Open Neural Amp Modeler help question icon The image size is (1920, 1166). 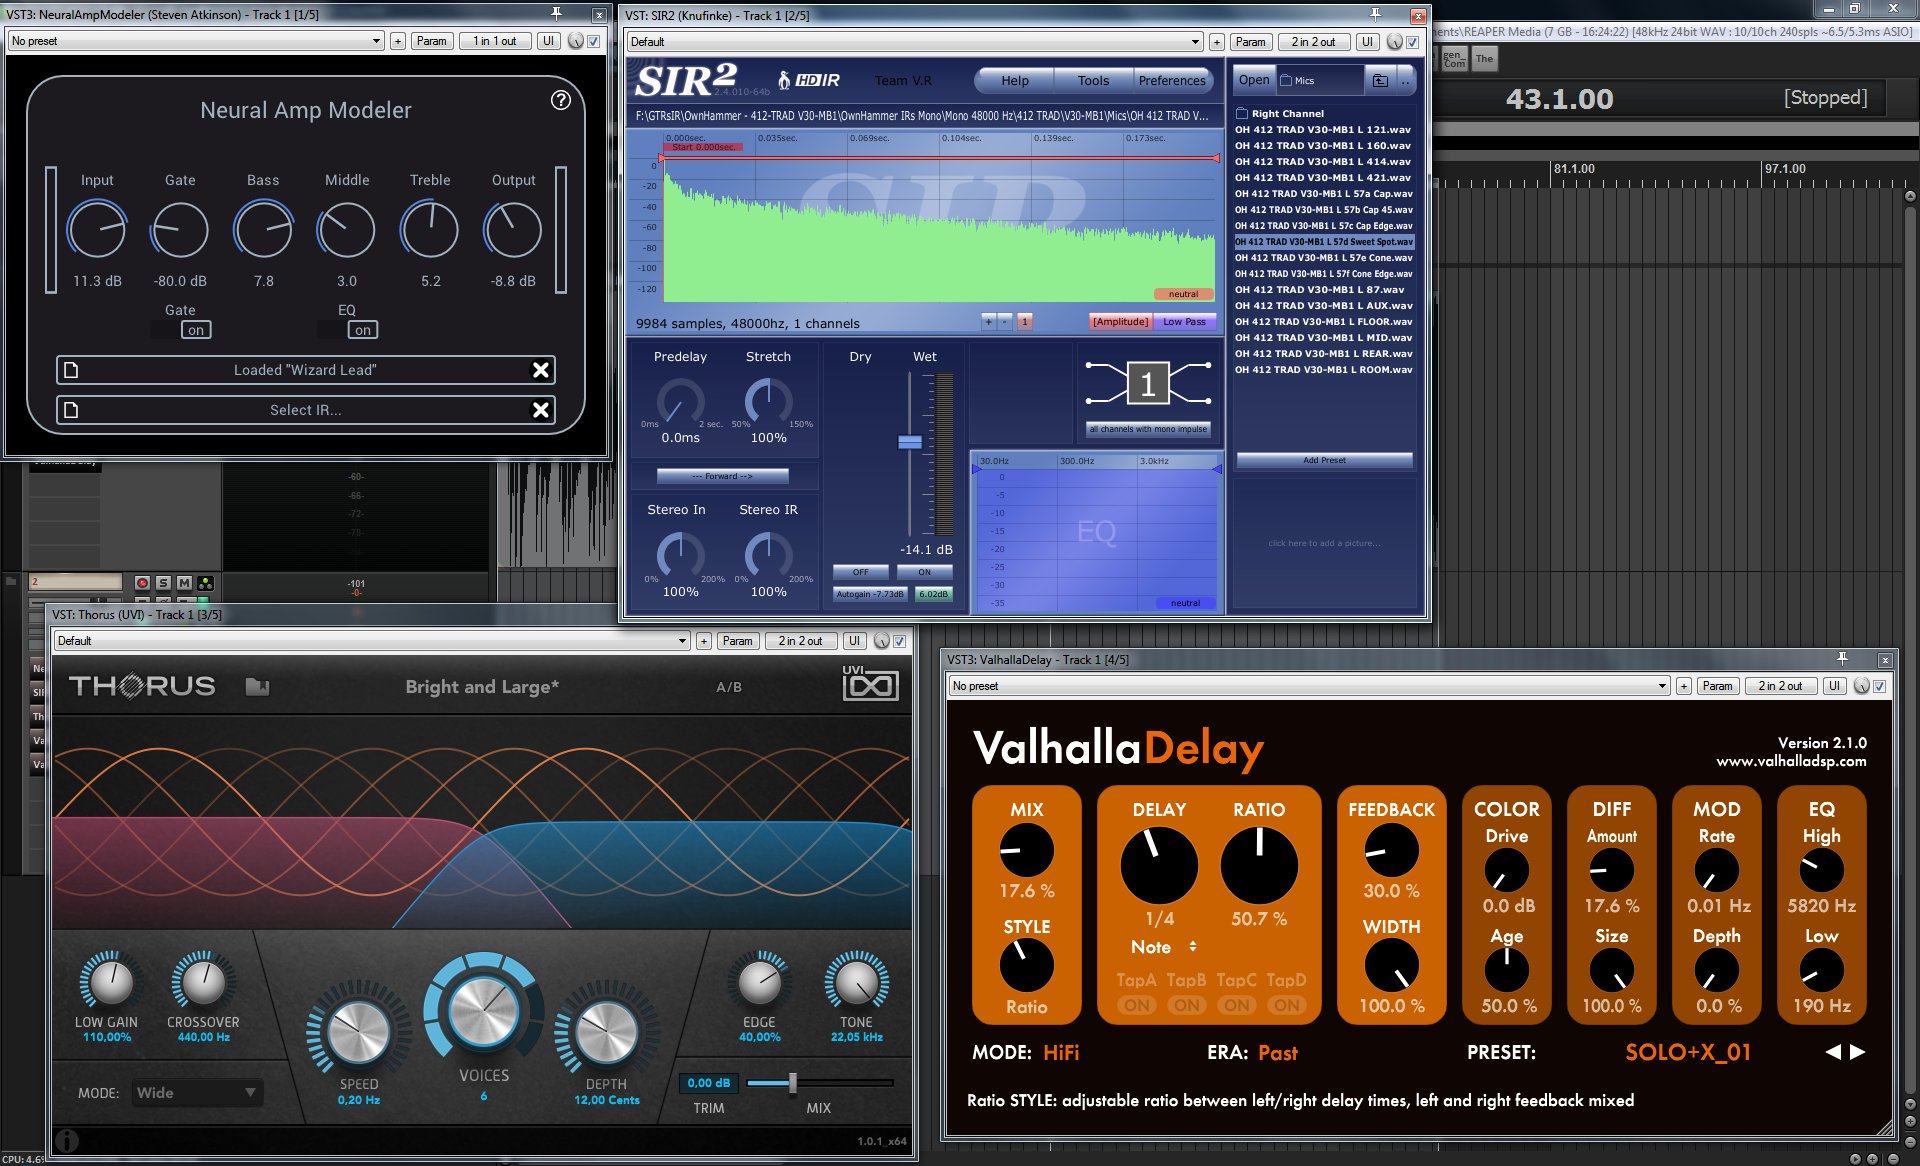(561, 100)
